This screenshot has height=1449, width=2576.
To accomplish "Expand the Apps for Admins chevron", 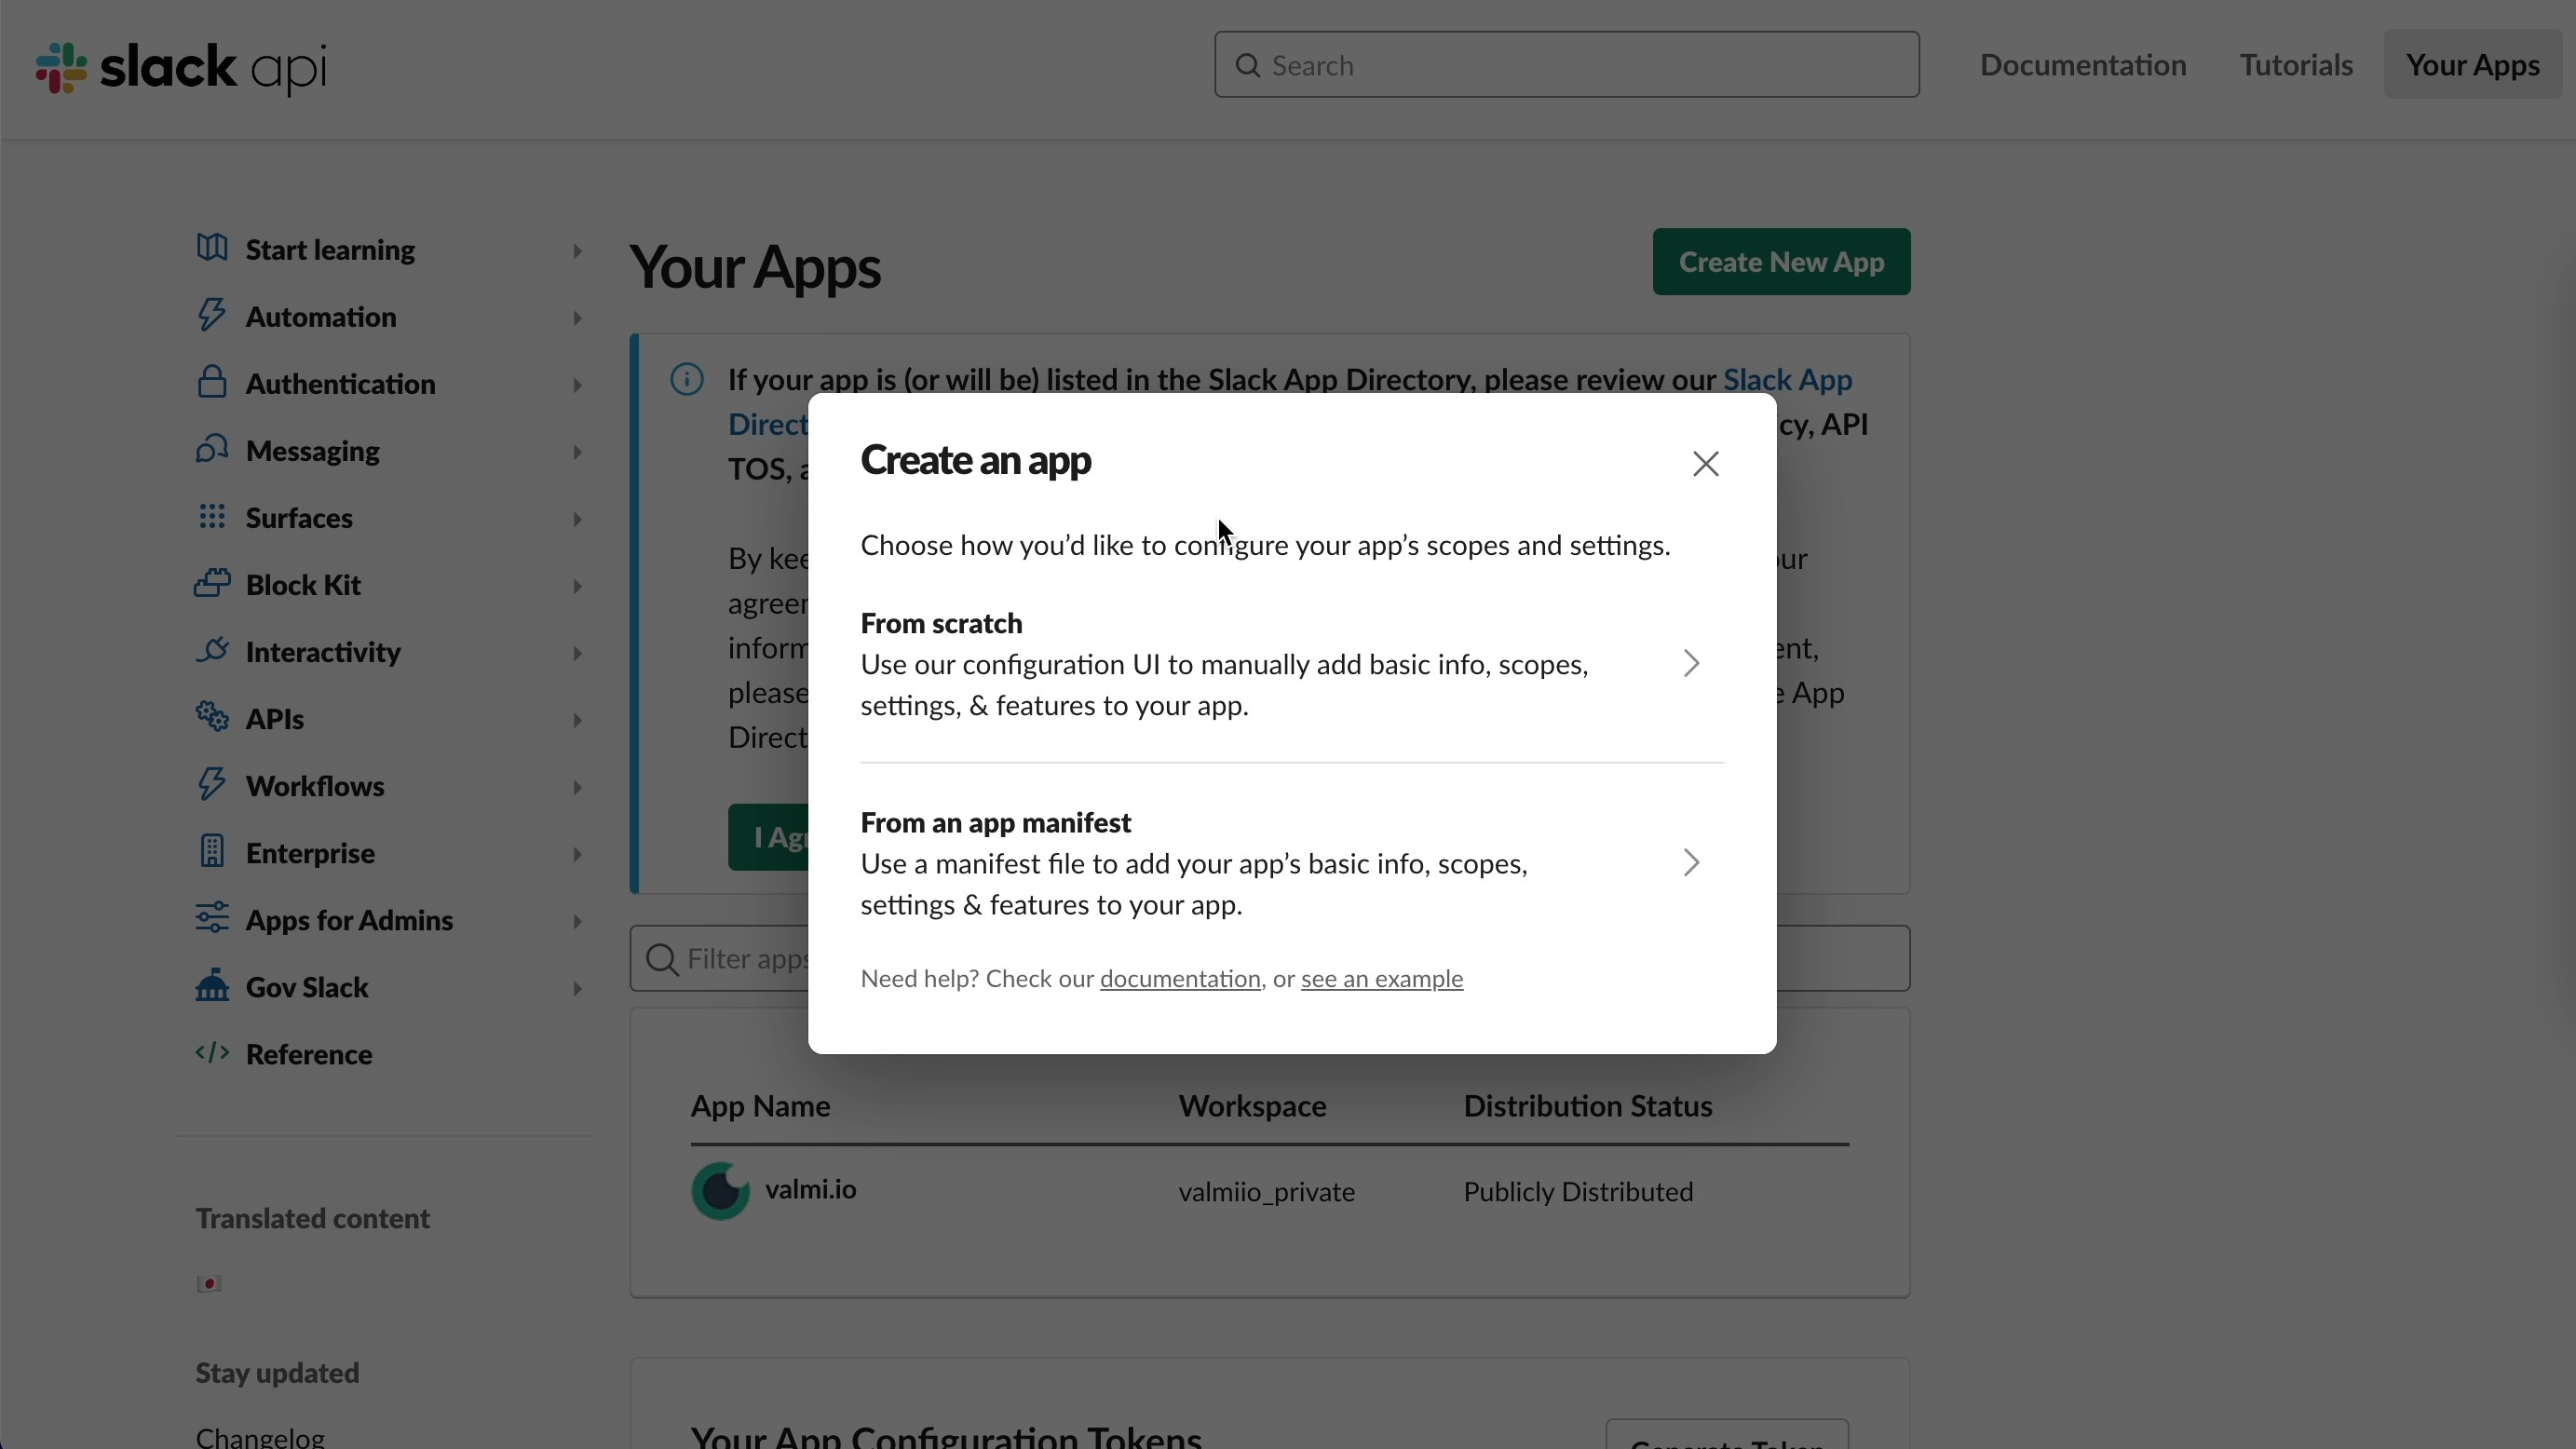I will click(x=577, y=920).
